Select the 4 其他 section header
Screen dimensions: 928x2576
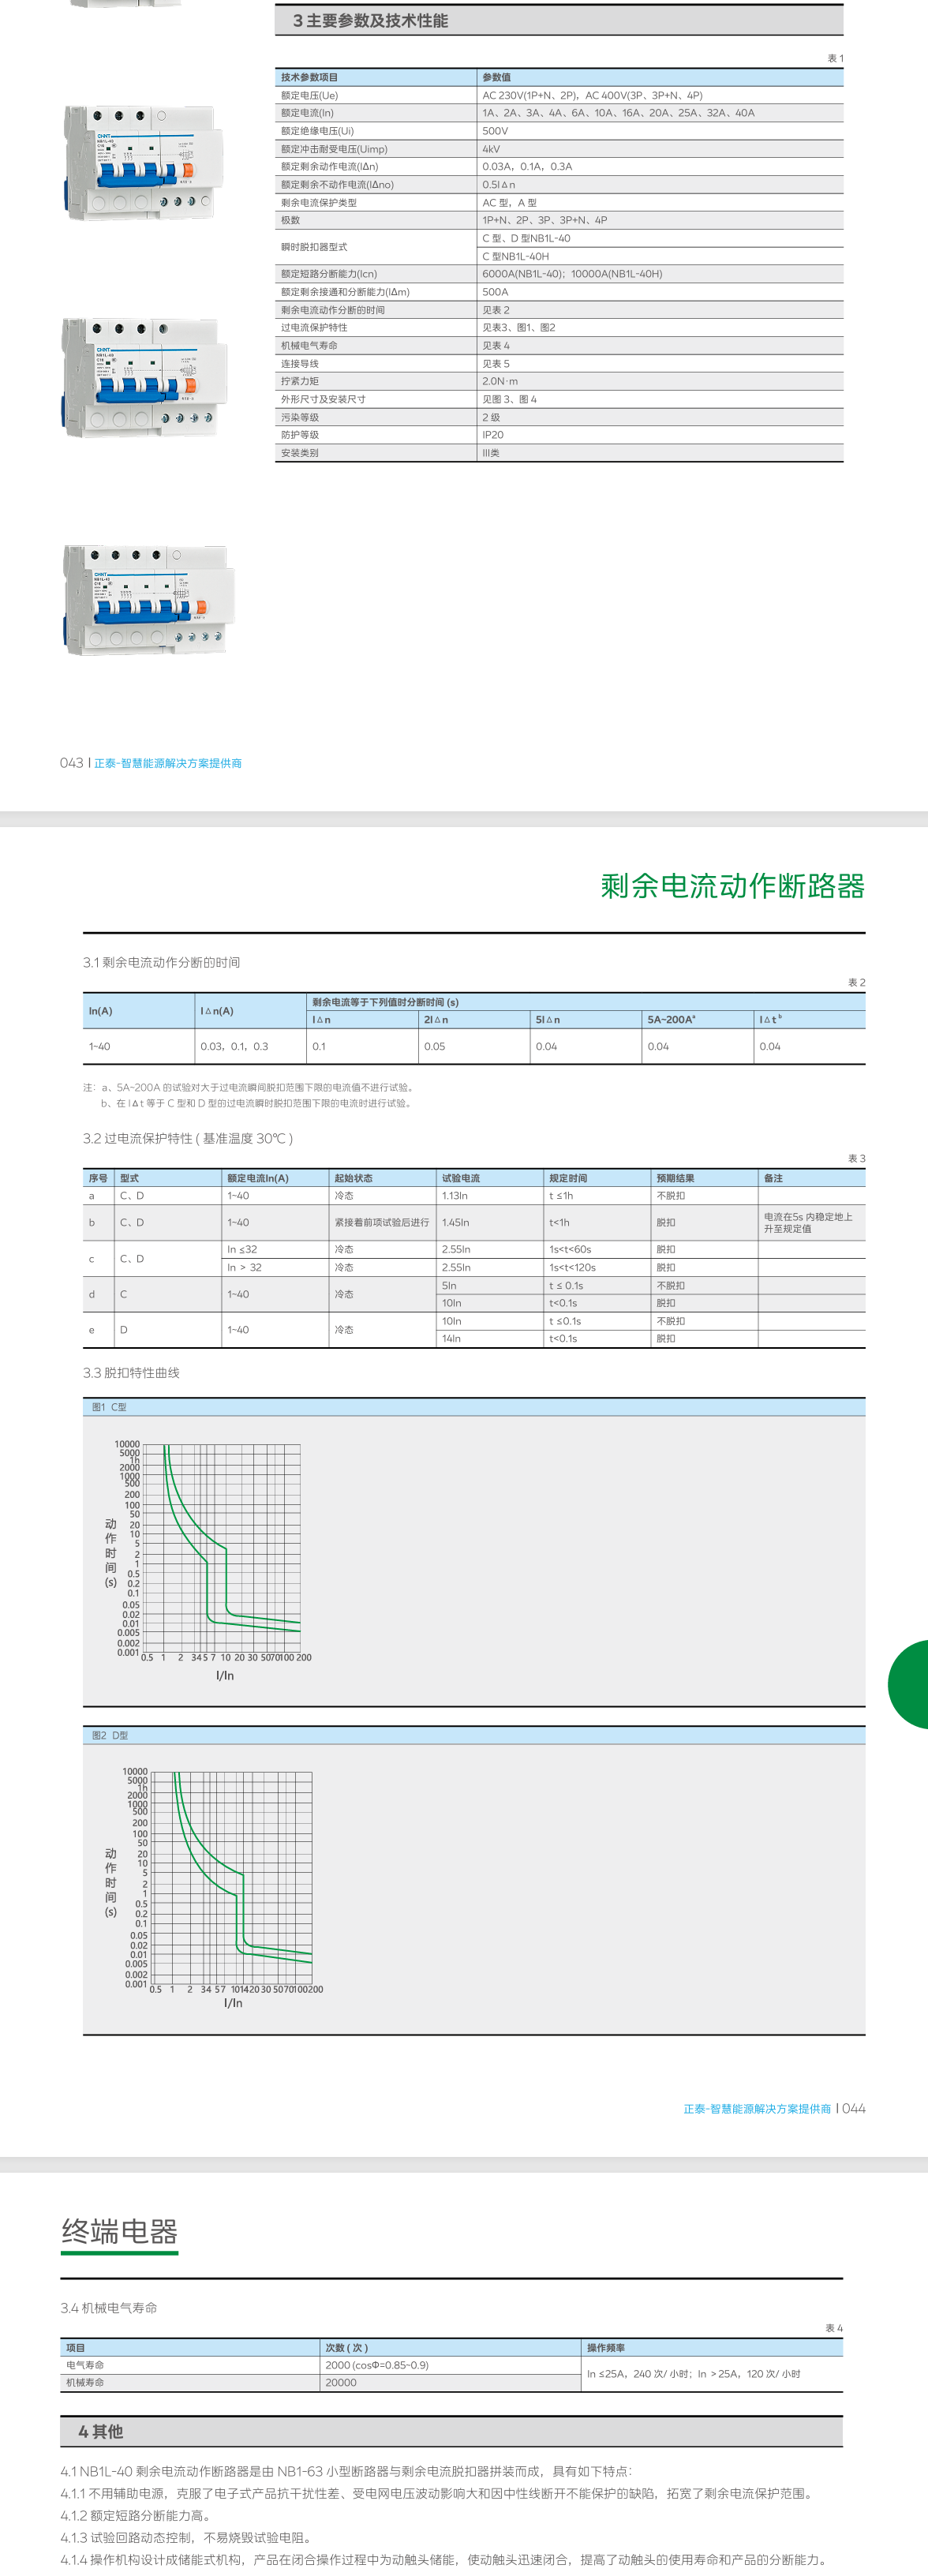(x=101, y=2431)
